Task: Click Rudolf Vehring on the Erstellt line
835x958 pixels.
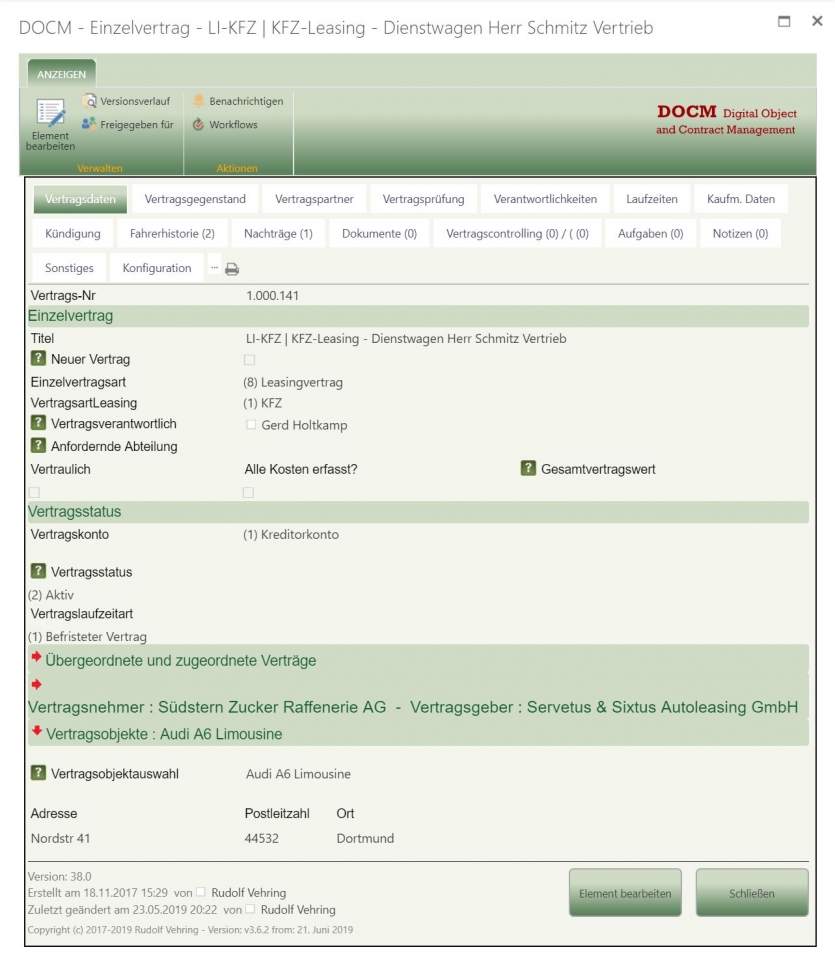Action: point(249,893)
